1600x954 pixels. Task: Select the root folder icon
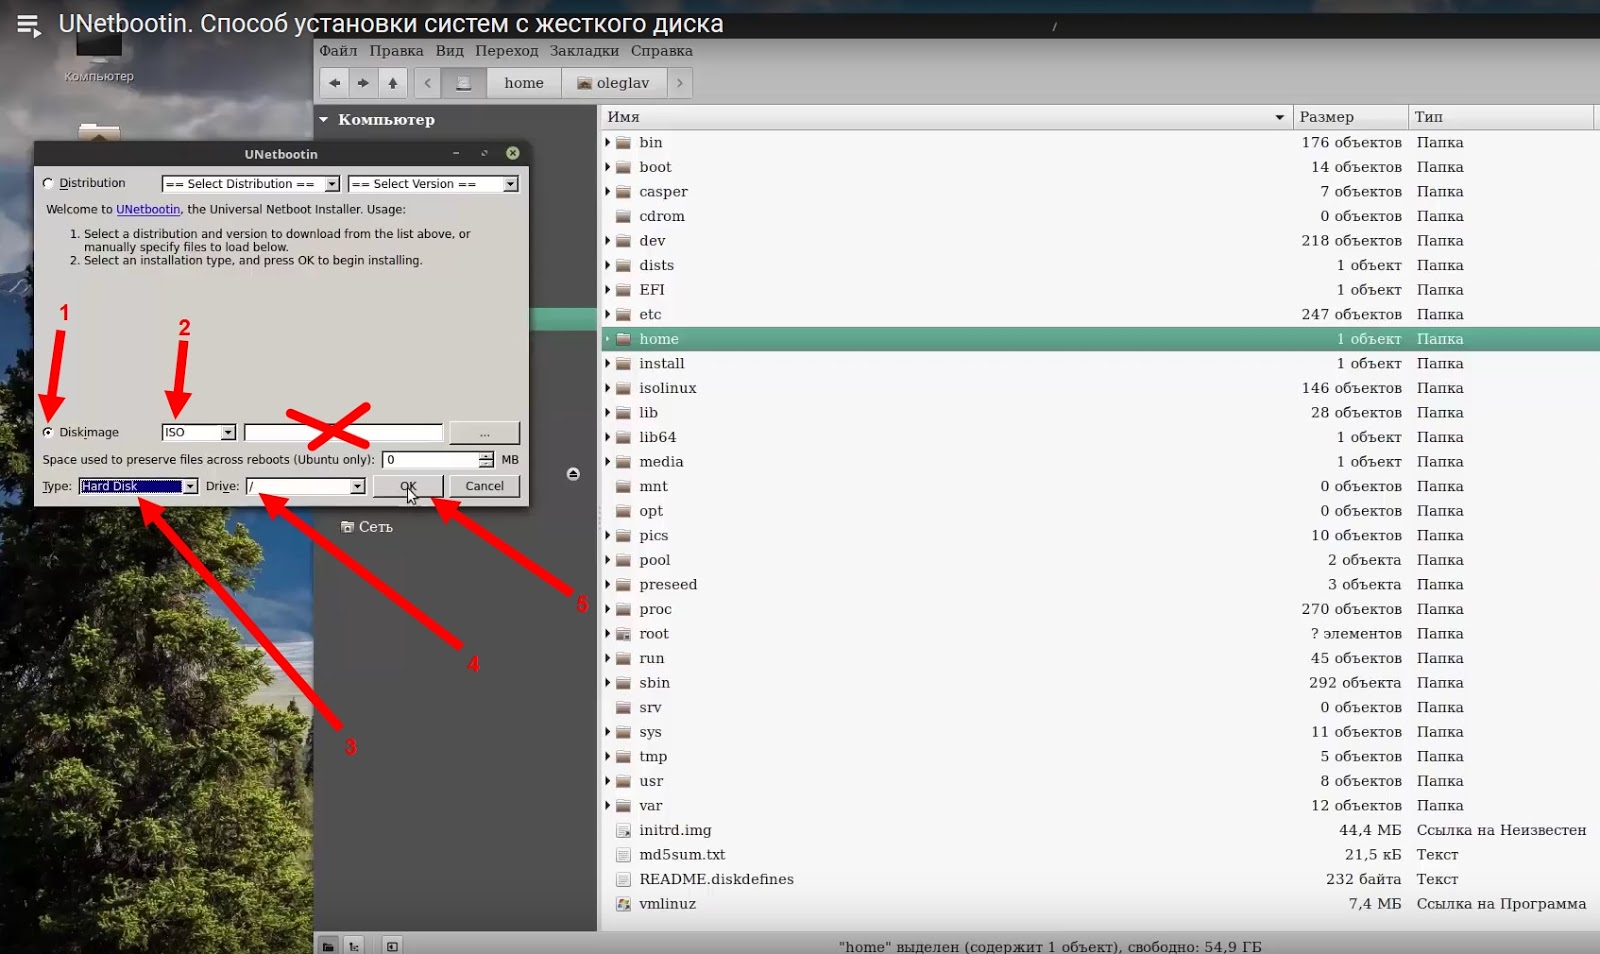point(623,634)
